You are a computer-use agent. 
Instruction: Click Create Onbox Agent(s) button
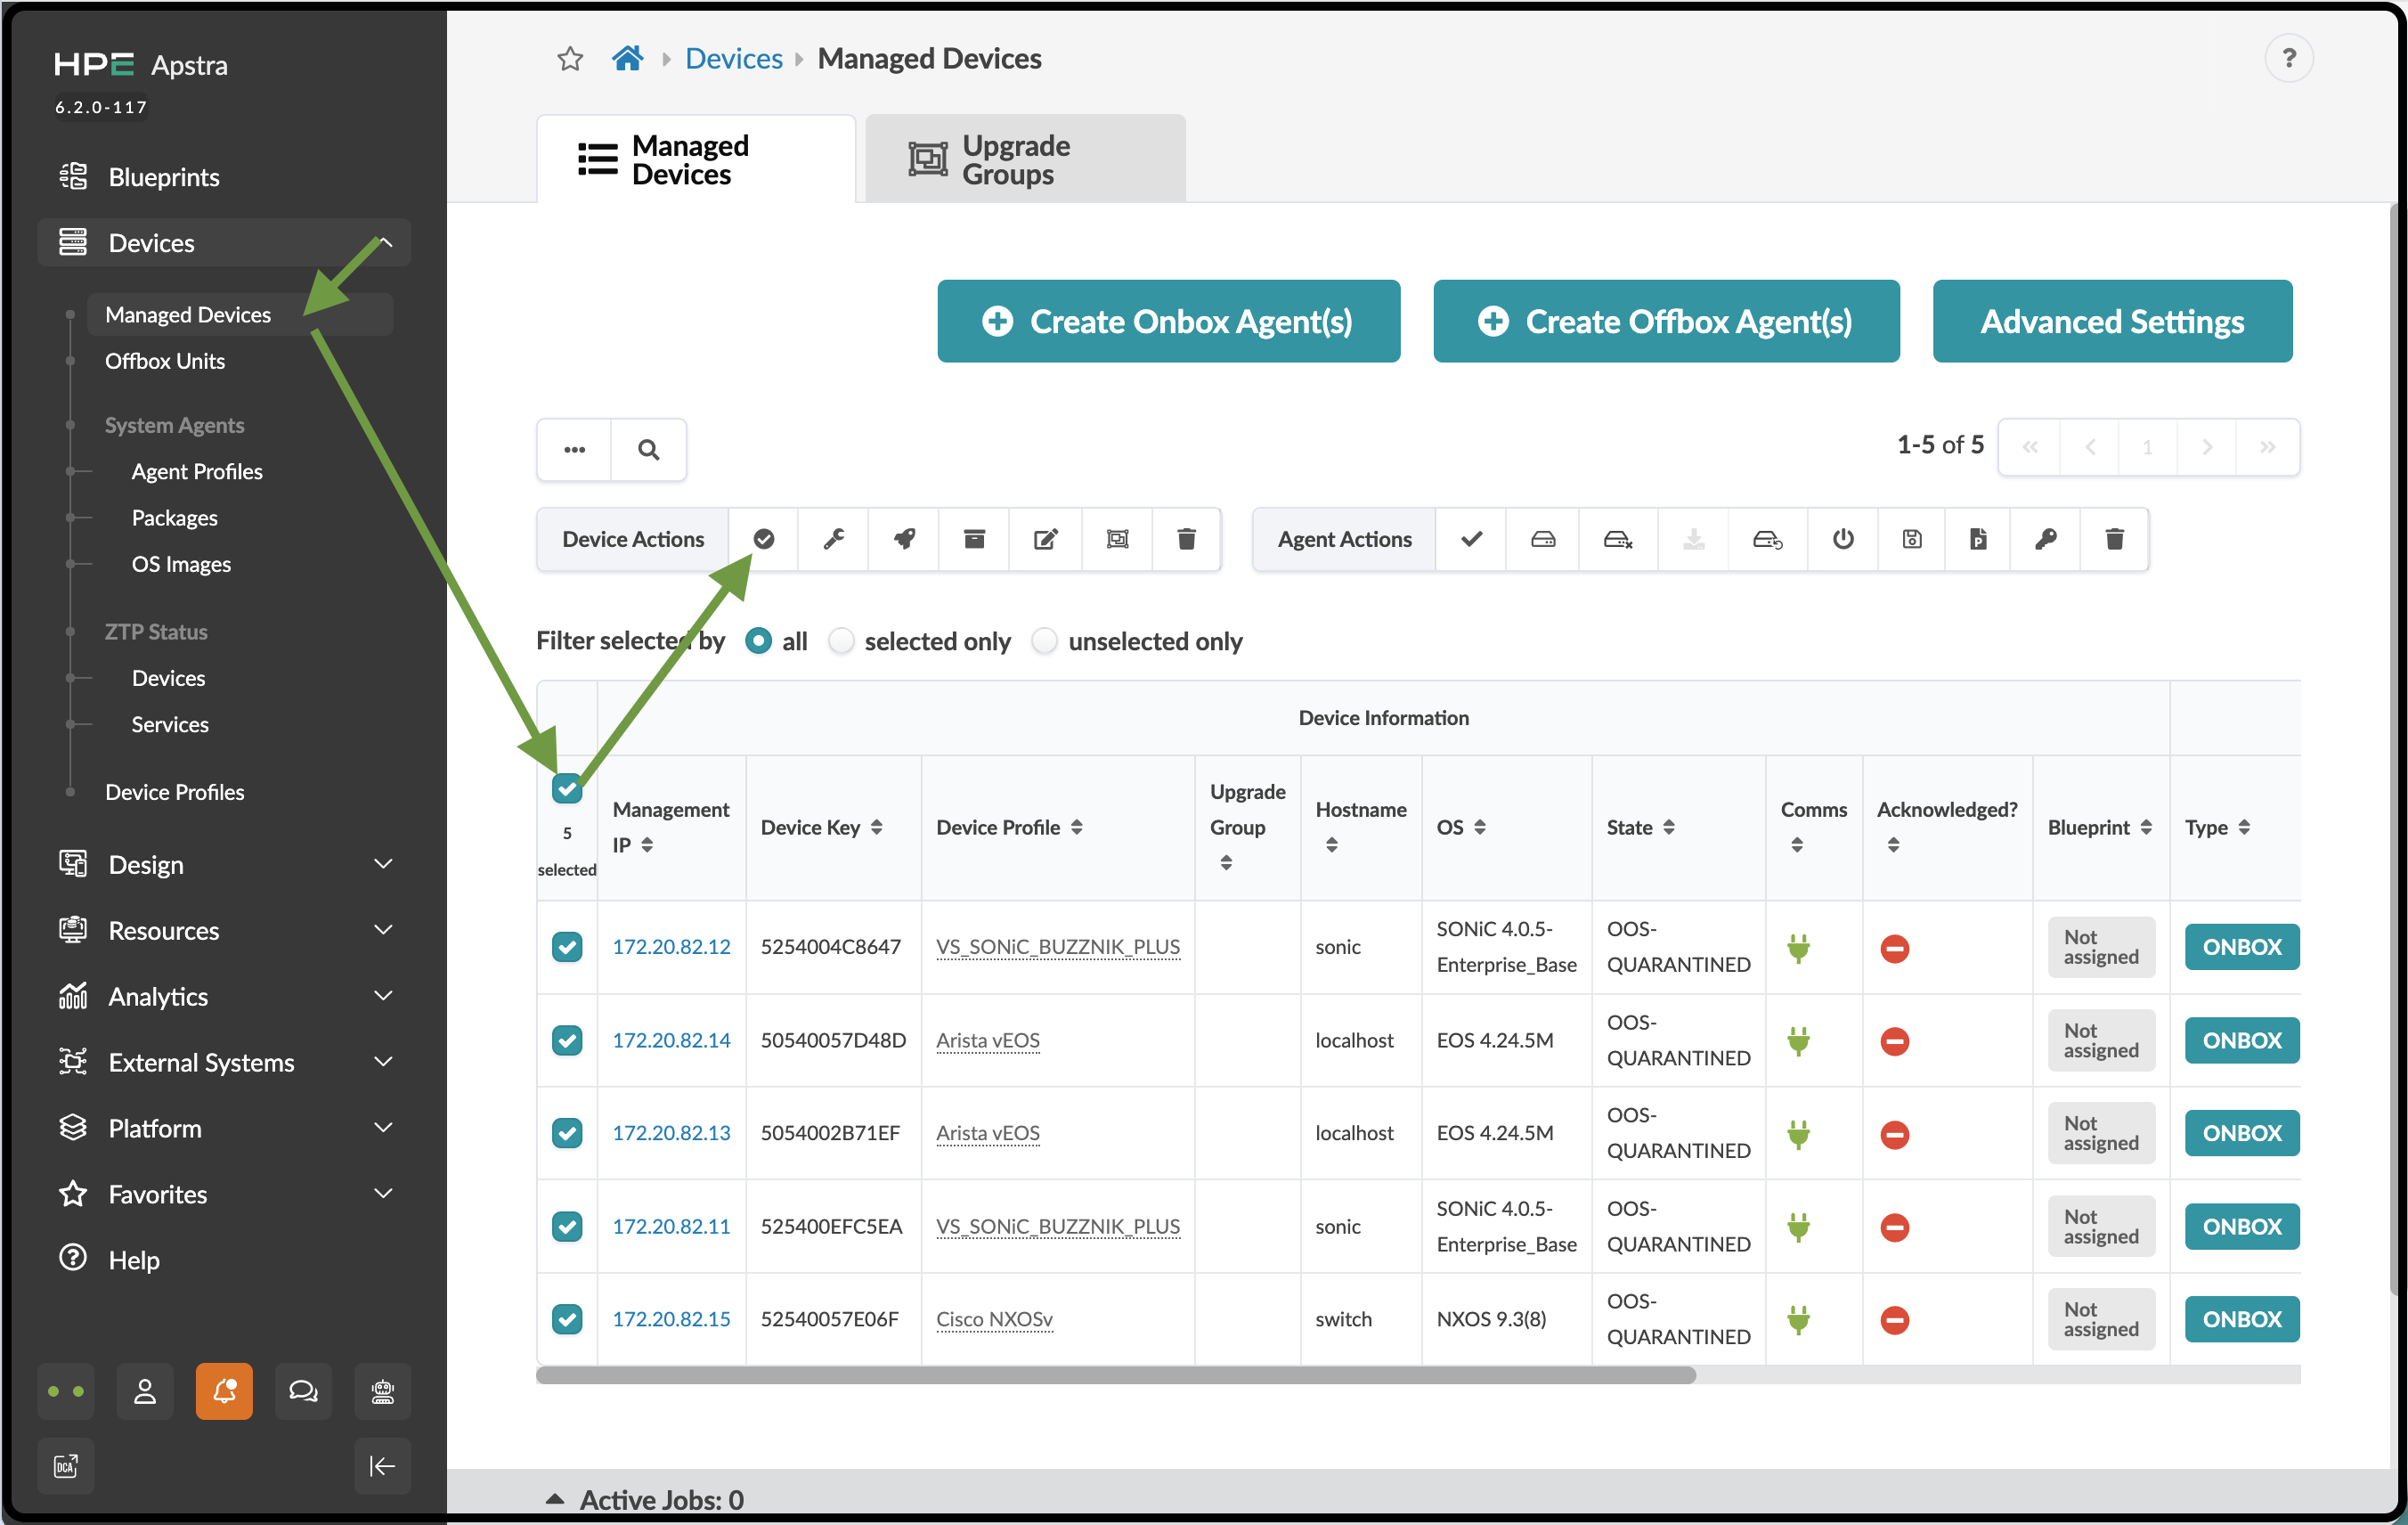pyautogui.click(x=1168, y=321)
